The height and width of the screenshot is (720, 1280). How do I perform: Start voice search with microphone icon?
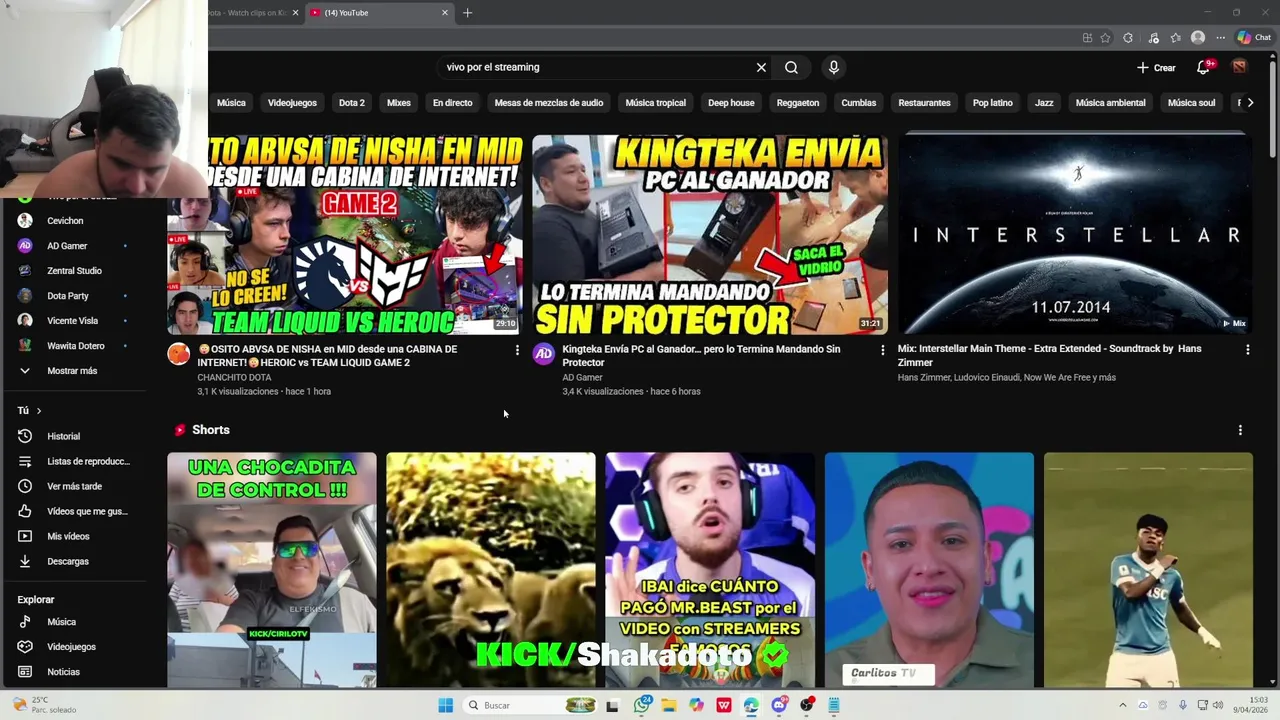coord(834,67)
